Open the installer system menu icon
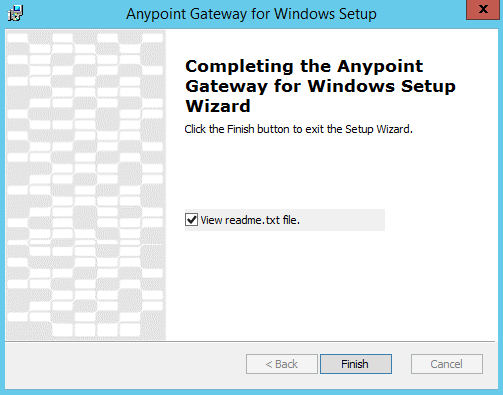The image size is (503, 395). coord(15,14)
